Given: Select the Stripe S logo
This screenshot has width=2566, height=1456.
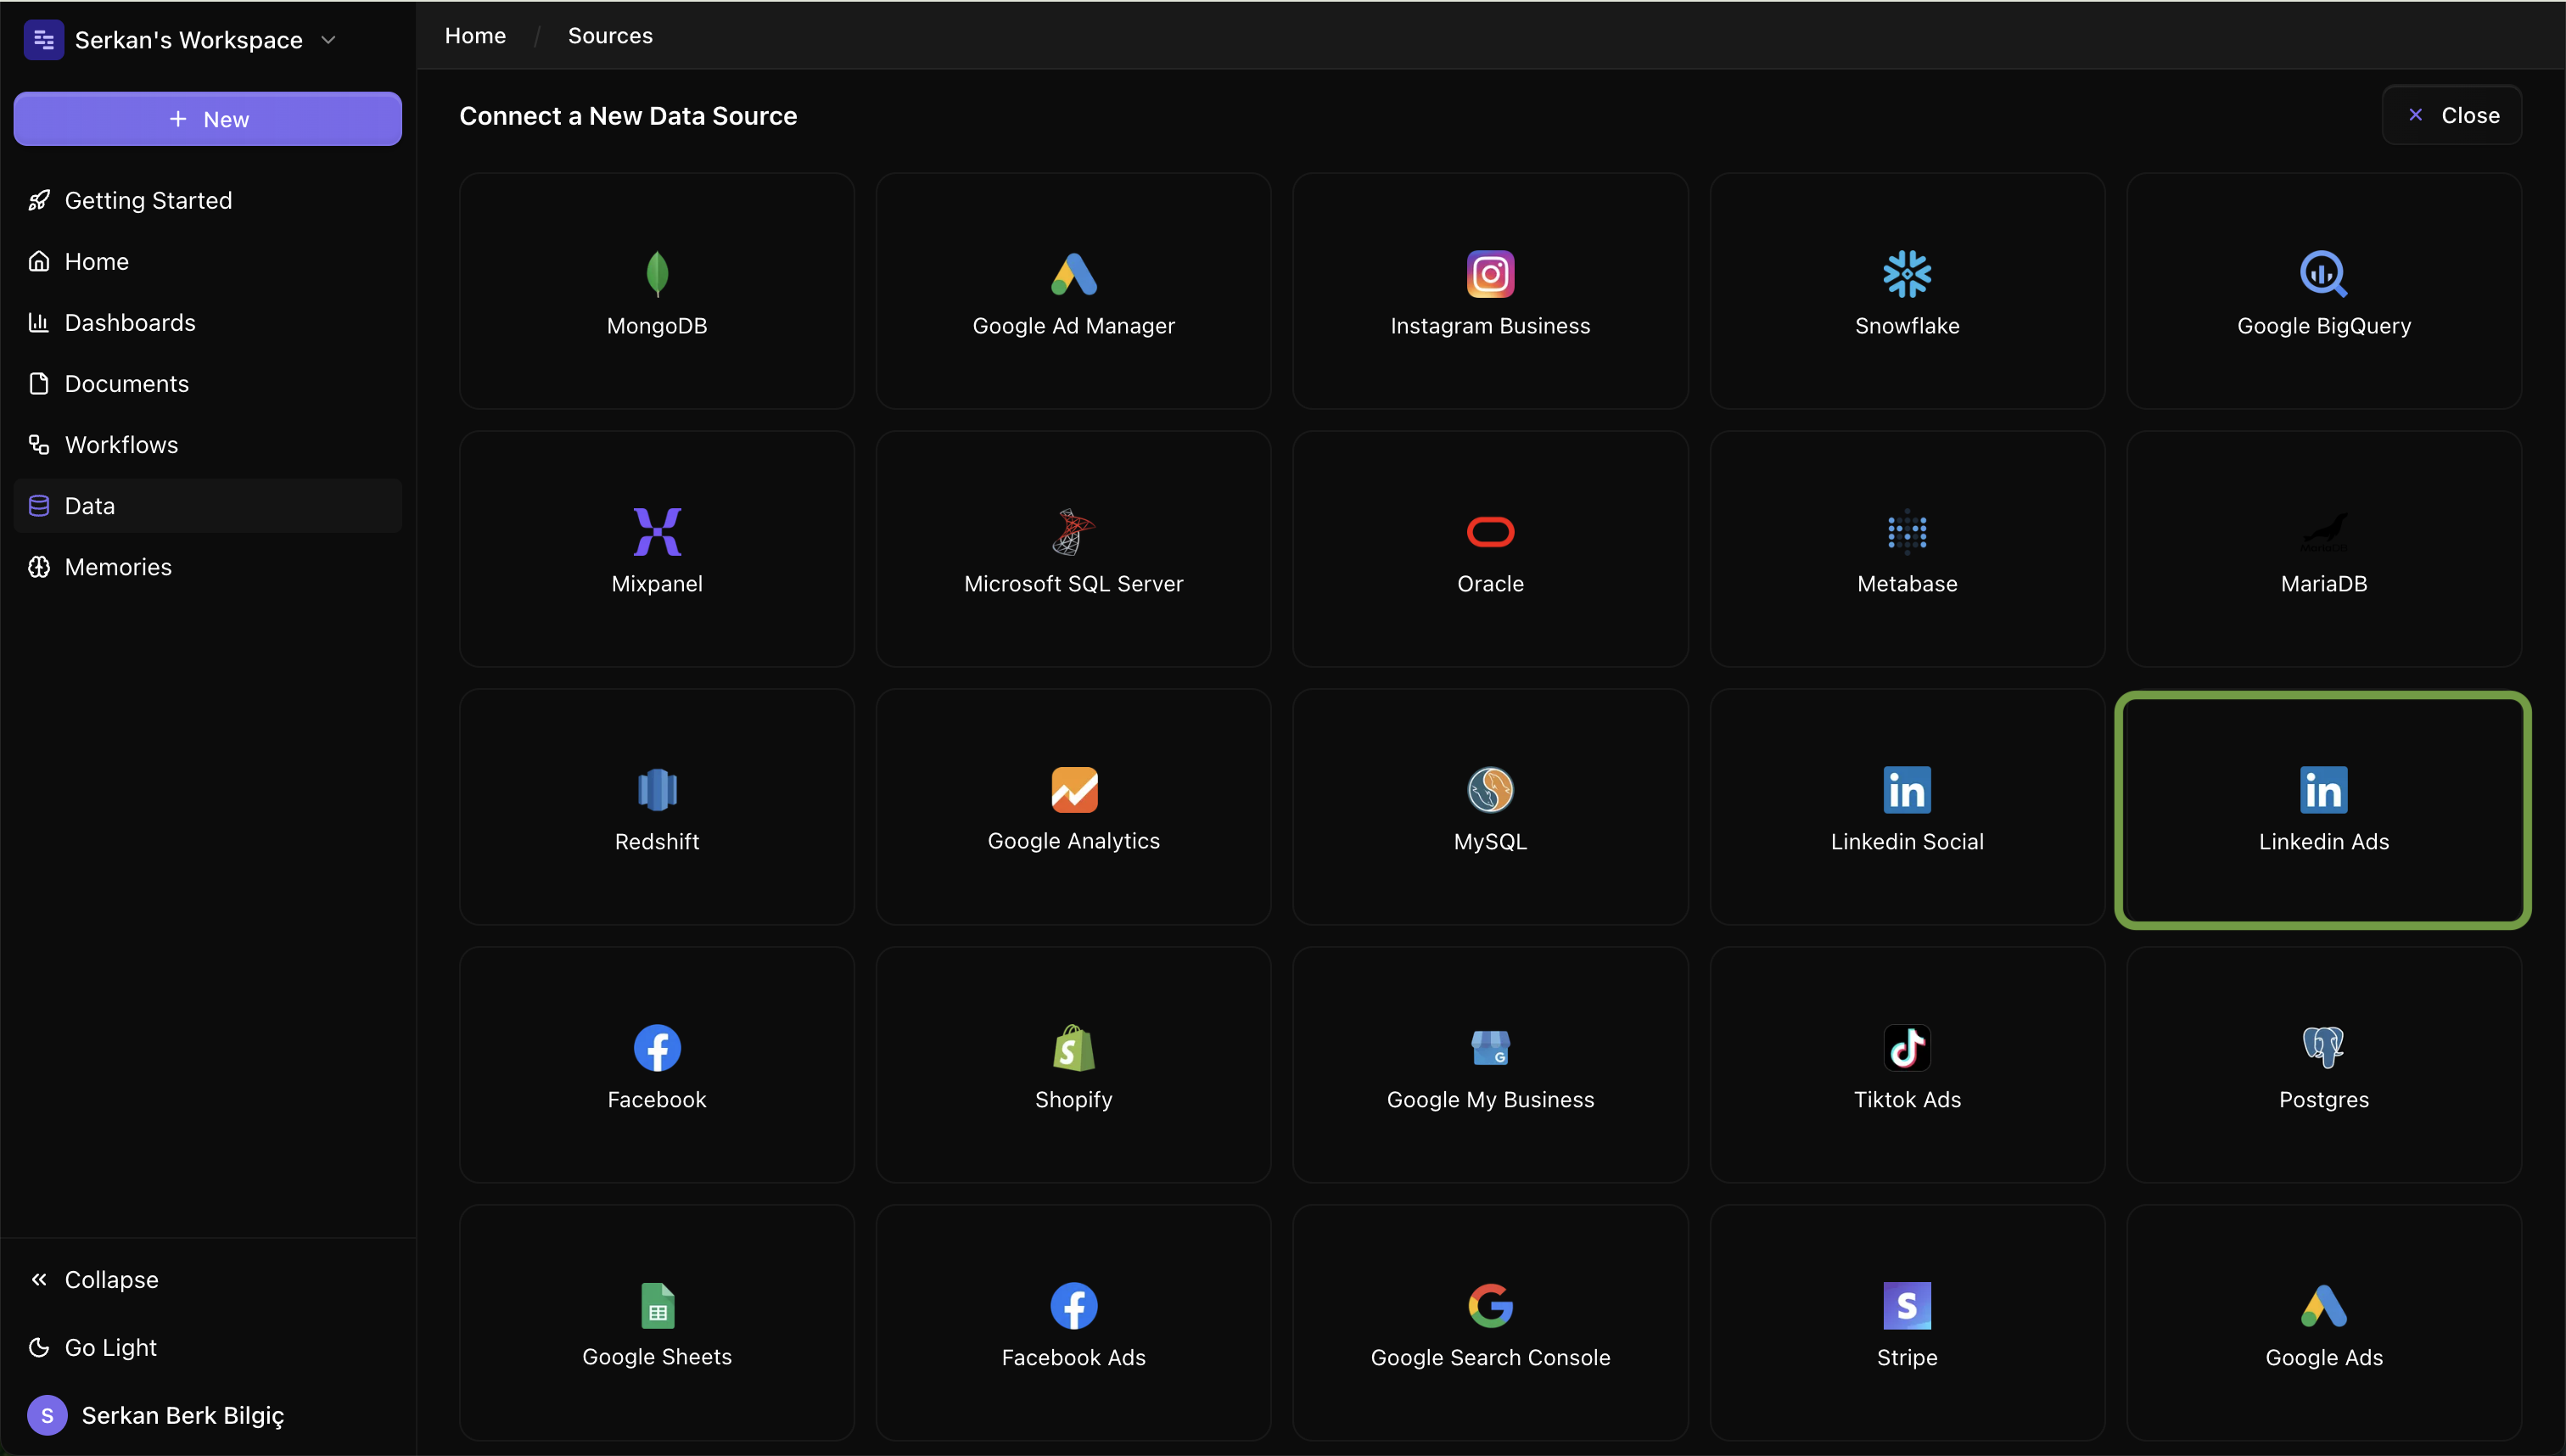Looking at the screenshot, I should (1907, 1306).
